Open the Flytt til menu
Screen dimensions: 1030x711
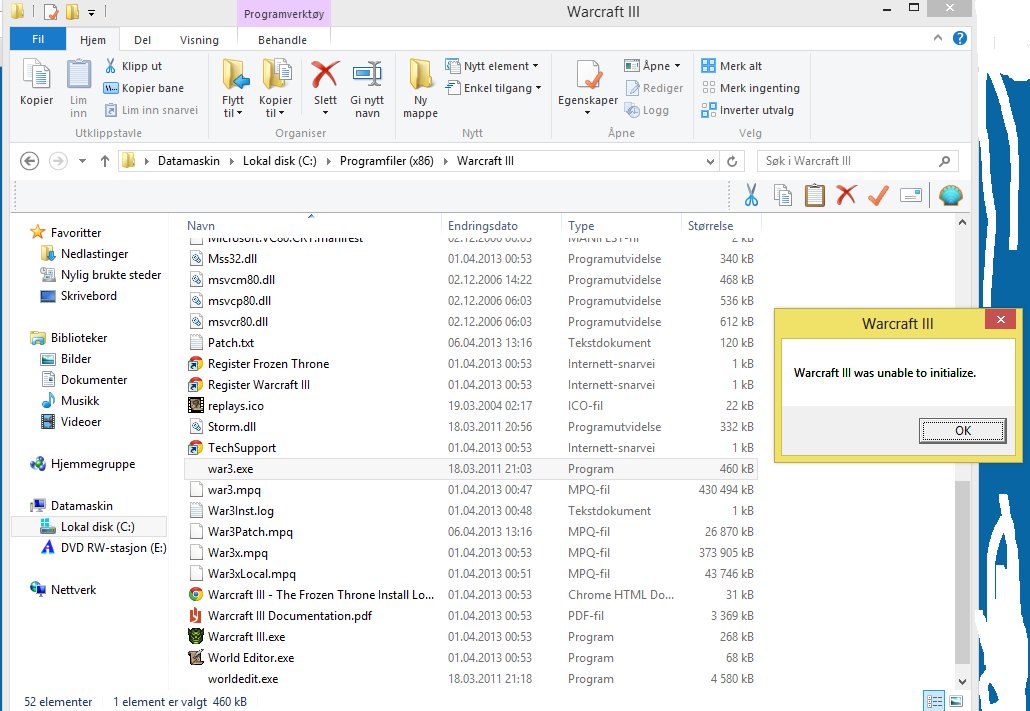coord(233,88)
